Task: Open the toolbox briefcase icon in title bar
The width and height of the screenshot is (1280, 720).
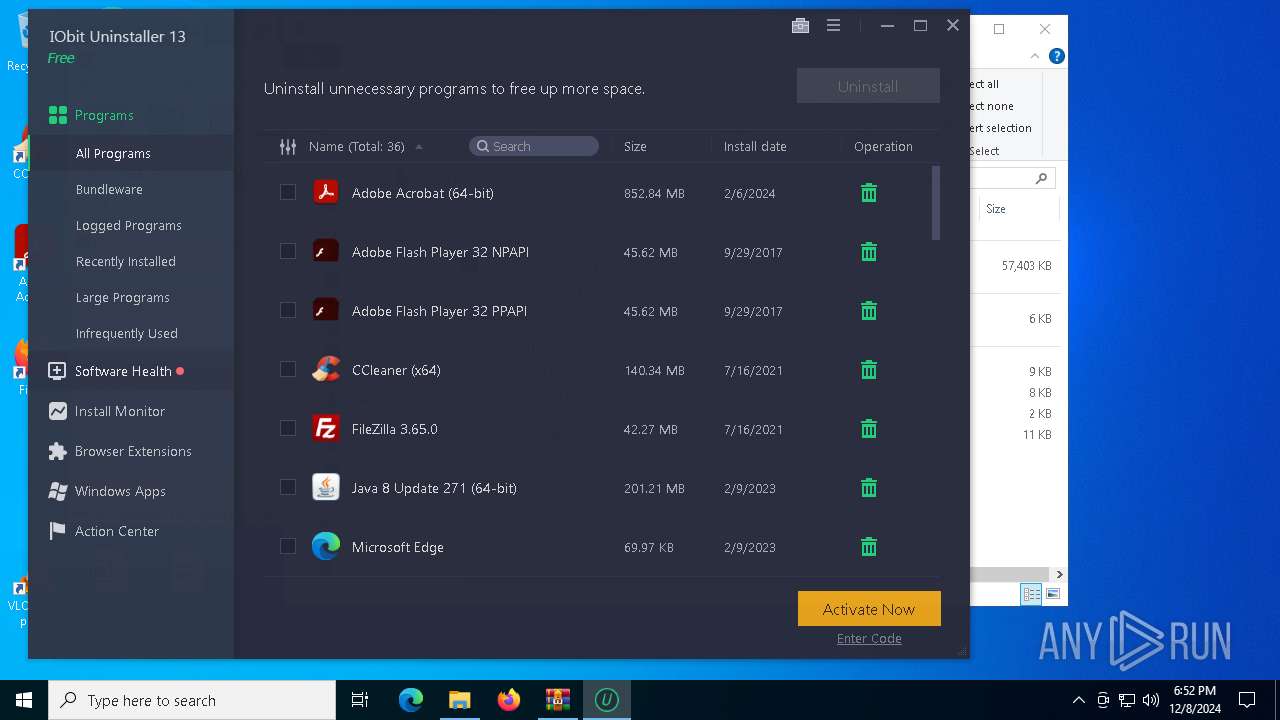Action: tap(800, 26)
